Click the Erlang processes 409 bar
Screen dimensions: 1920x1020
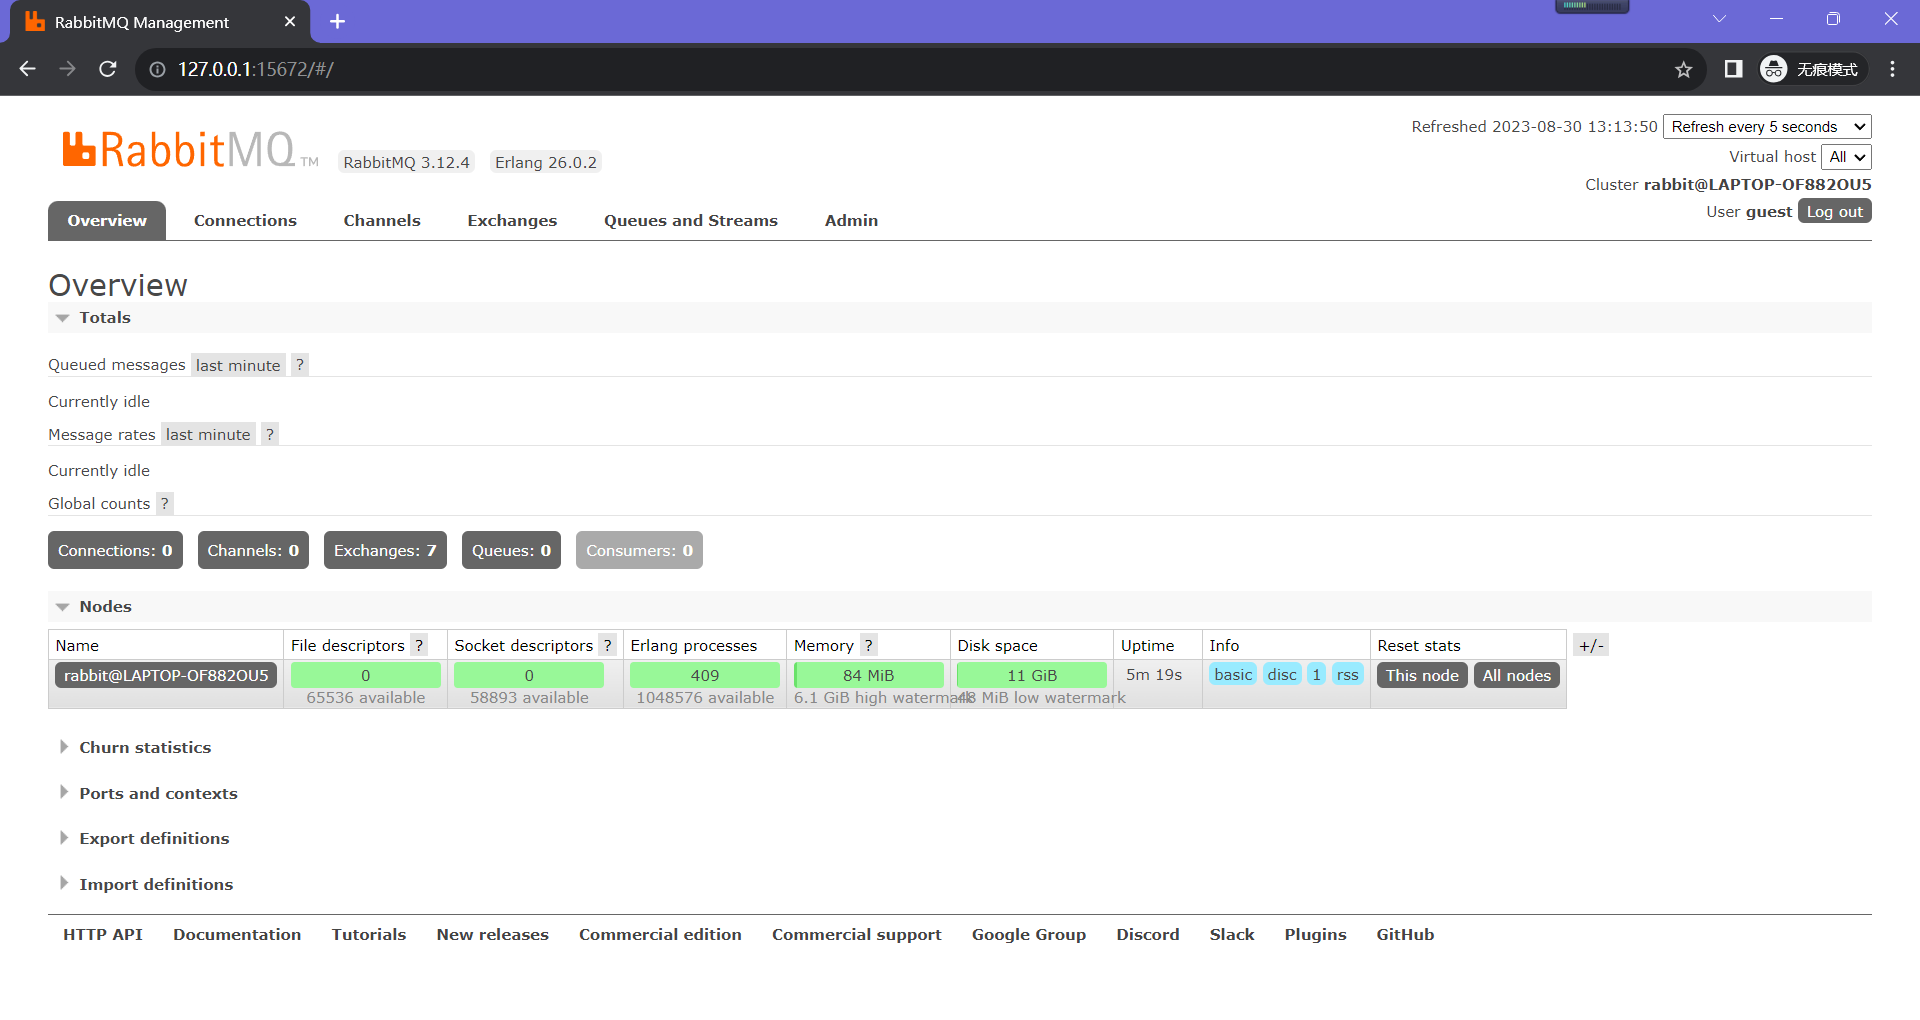point(705,675)
